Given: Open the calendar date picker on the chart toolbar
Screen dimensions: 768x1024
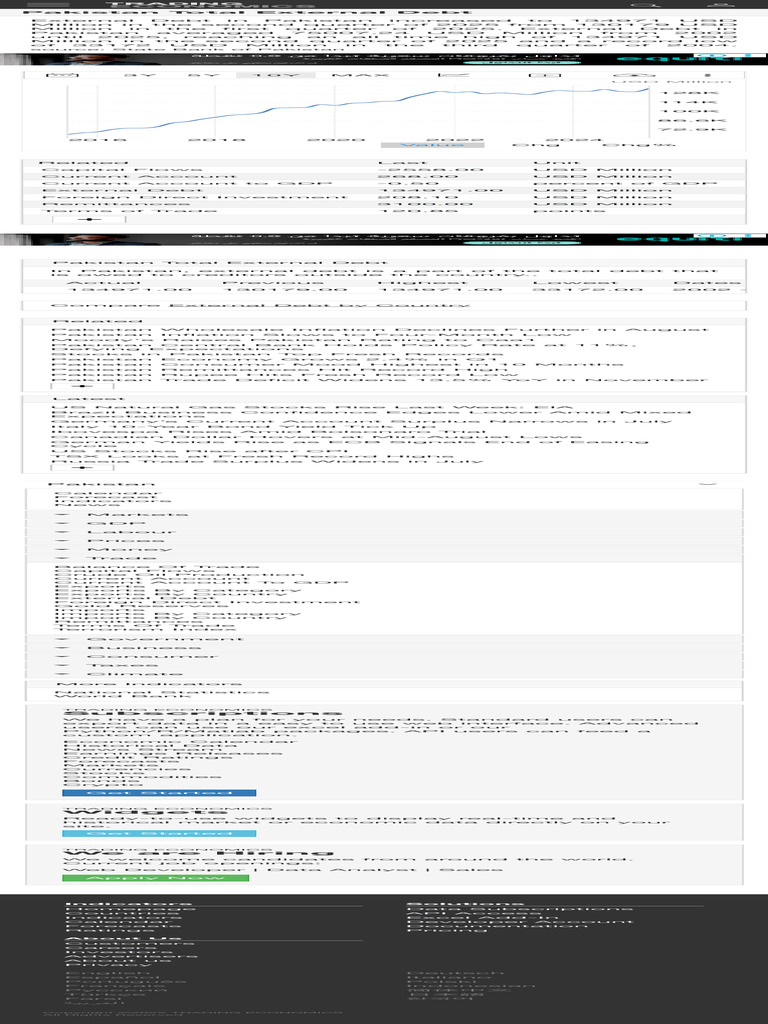Looking at the screenshot, I should pos(63,75).
